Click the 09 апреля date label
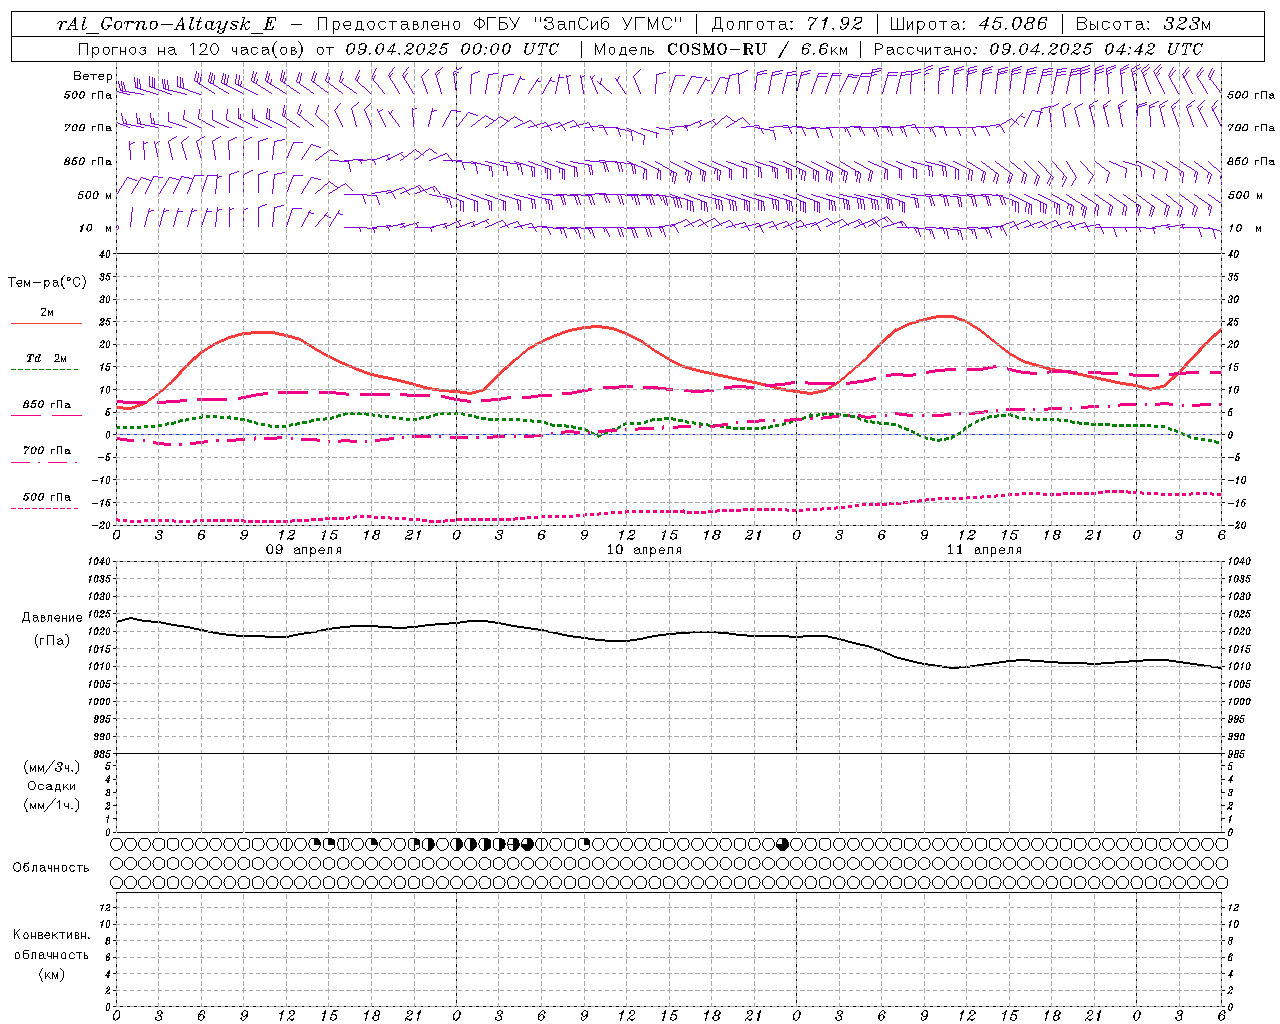The height and width of the screenshot is (1024, 1280). [x=303, y=550]
